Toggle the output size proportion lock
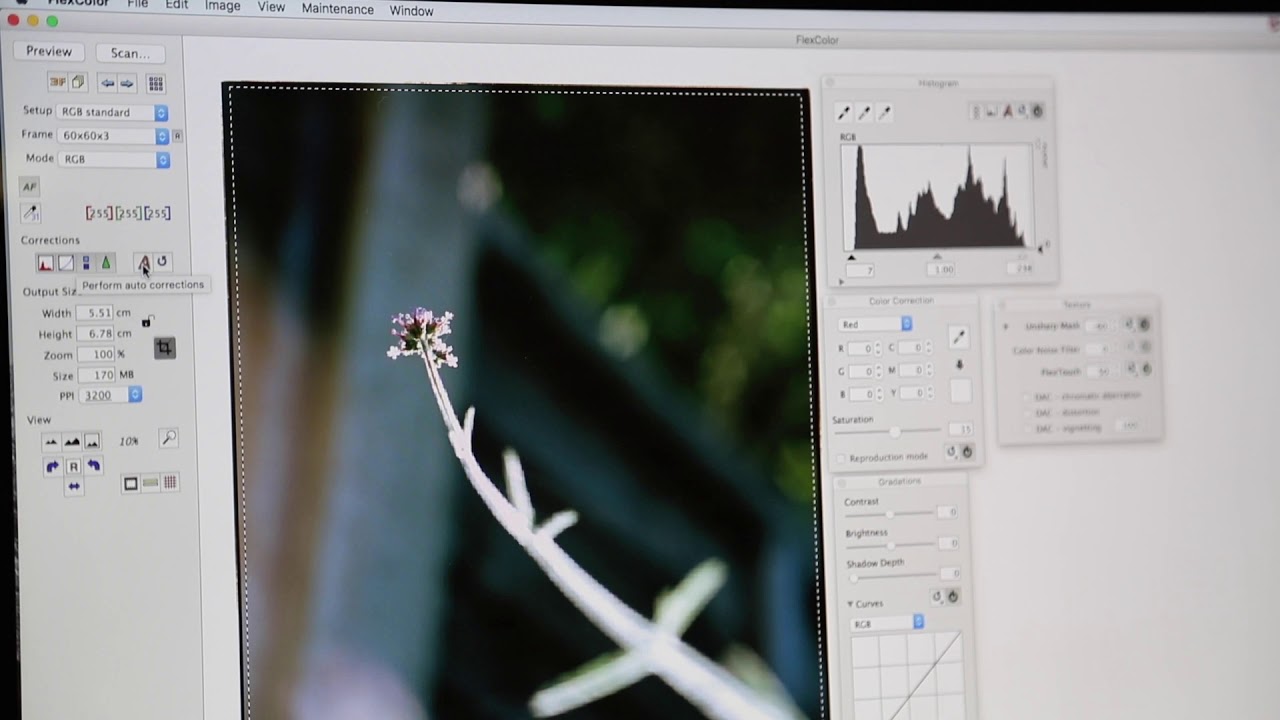Viewport: 1280px width, 720px height. 147,320
